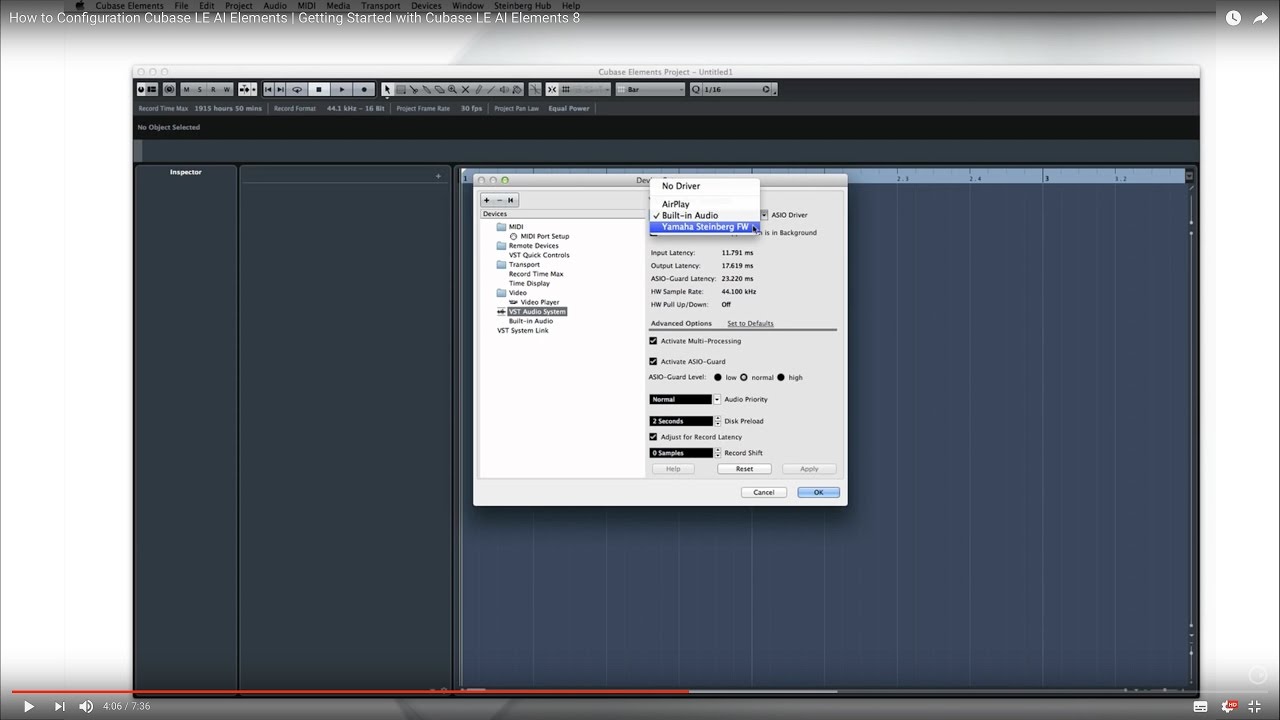Select the Object Selection arrow tool

pyautogui.click(x=388, y=89)
